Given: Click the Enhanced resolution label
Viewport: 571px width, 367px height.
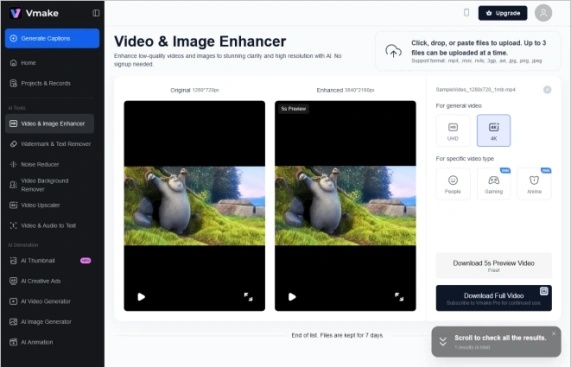Looking at the screenshot, I should click(345, 90).
